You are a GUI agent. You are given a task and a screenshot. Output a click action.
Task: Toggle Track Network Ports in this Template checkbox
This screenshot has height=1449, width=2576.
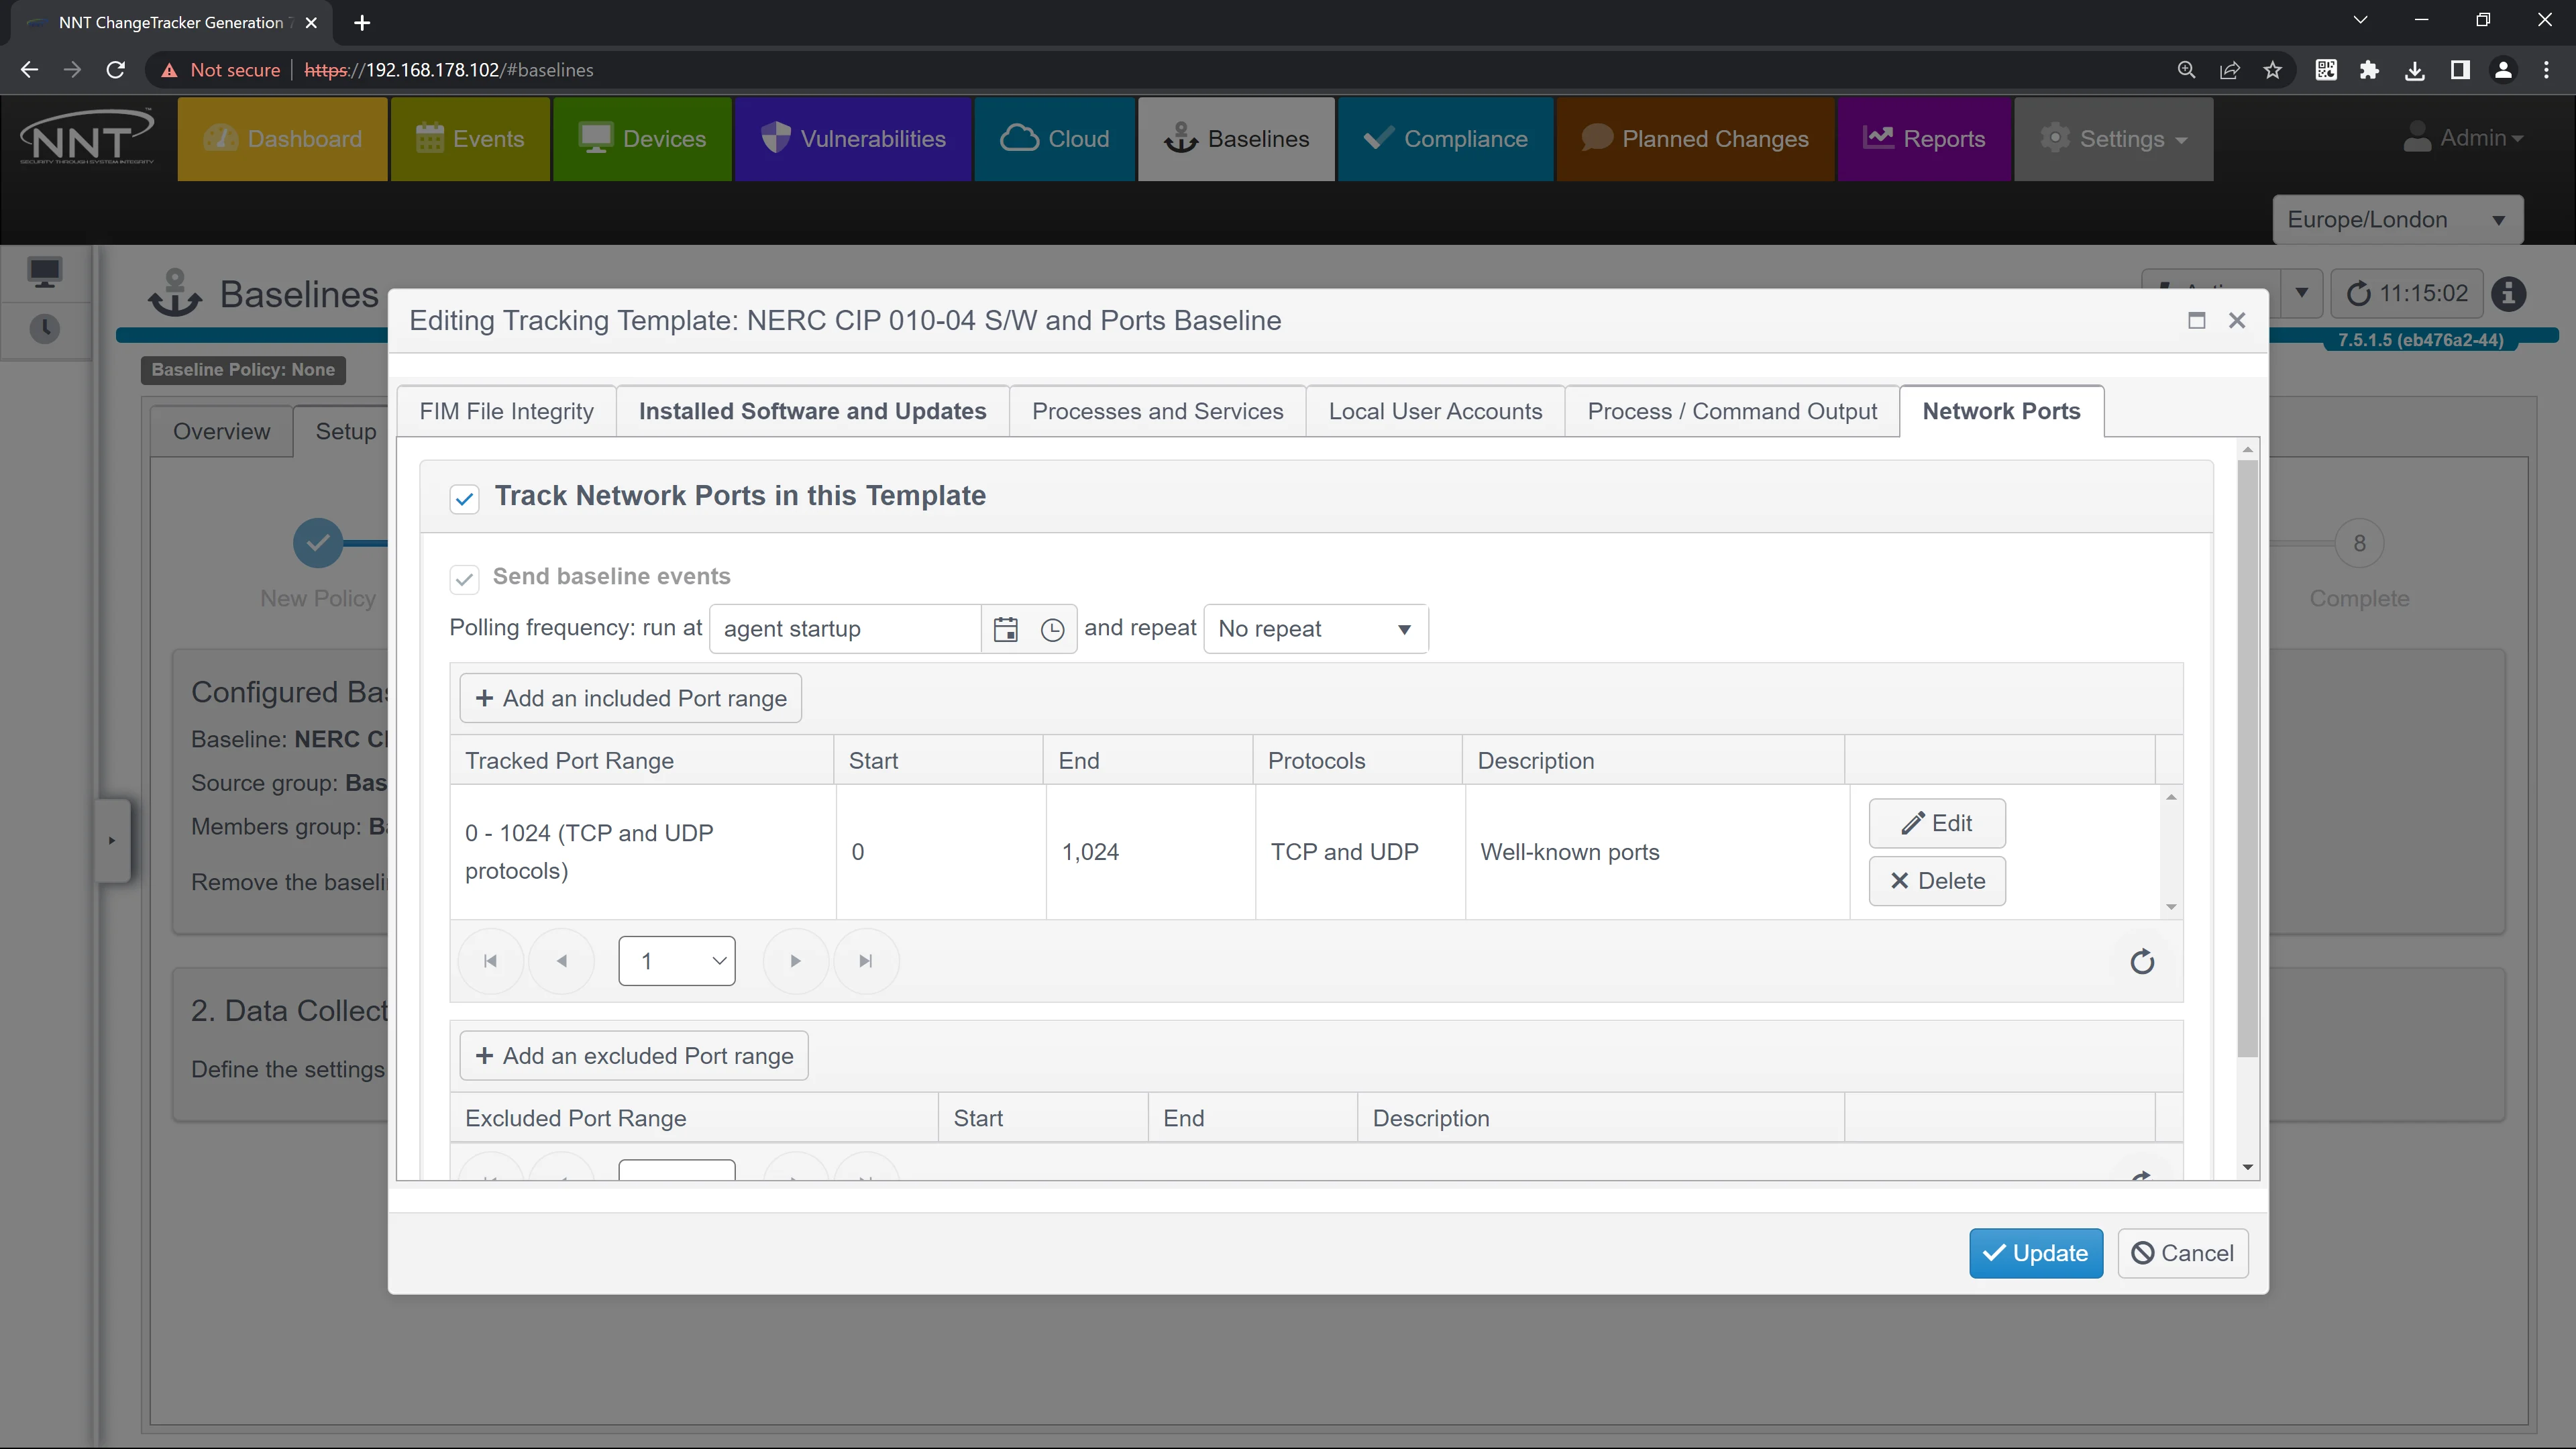pyautogui.click(x=464, y=498)
